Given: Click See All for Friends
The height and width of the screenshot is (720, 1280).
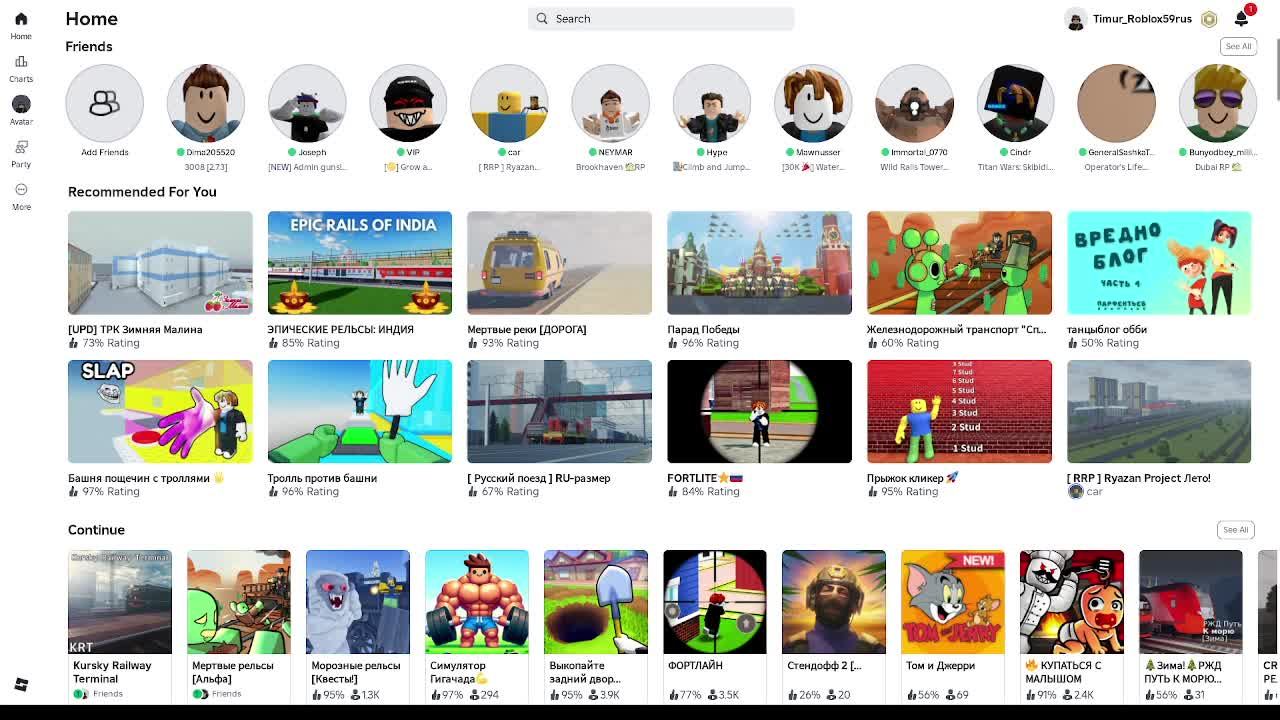Looking at the screenshot, I should click(x=1238, y=46).
